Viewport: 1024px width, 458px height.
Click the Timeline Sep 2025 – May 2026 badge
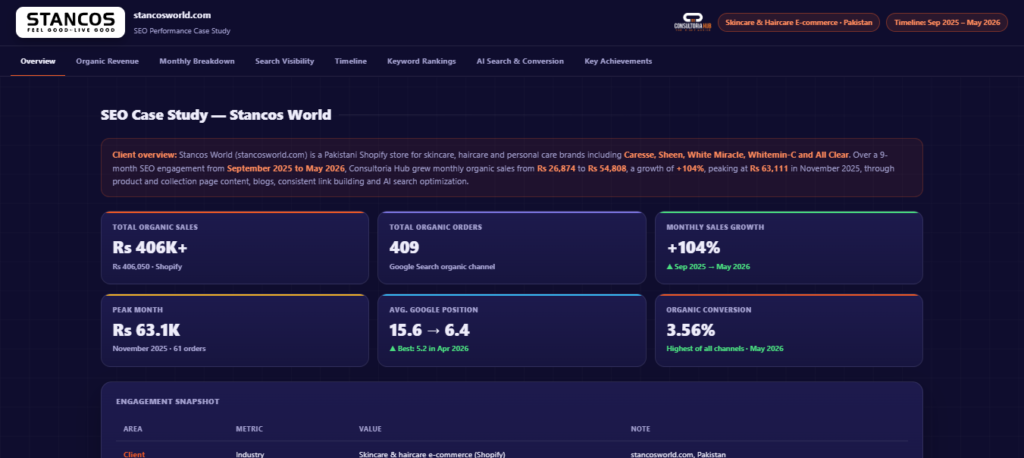pos(947,22)
